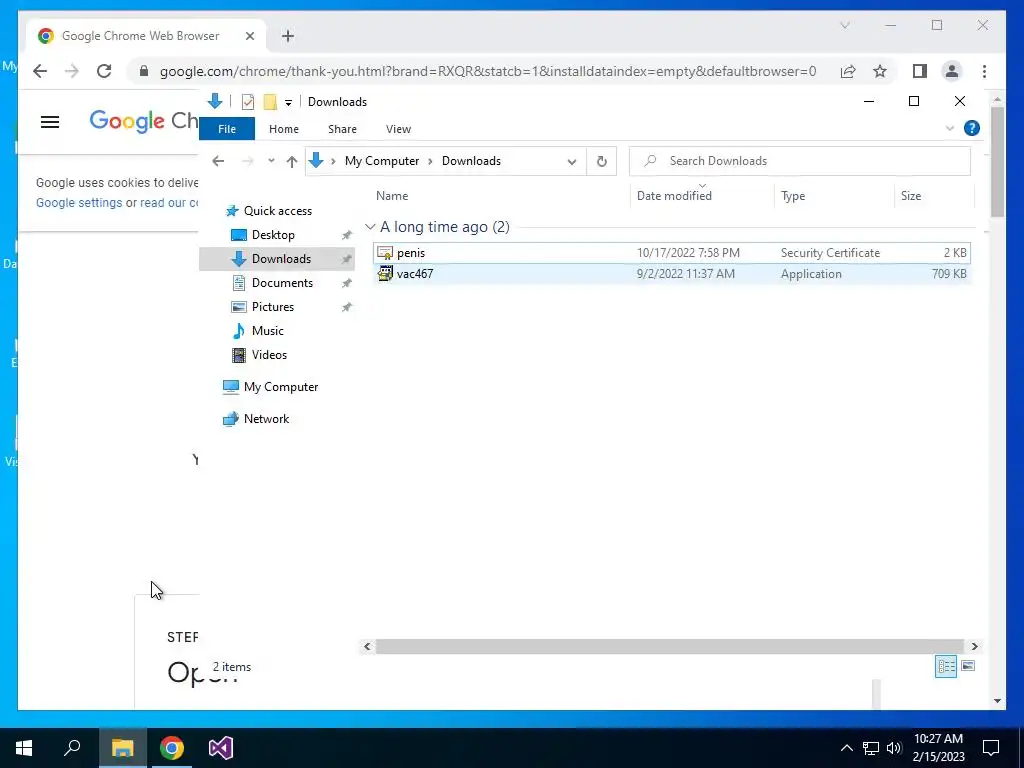Go up one folder level
Viewport: 1024px width, 768px height.
[291, 161]
